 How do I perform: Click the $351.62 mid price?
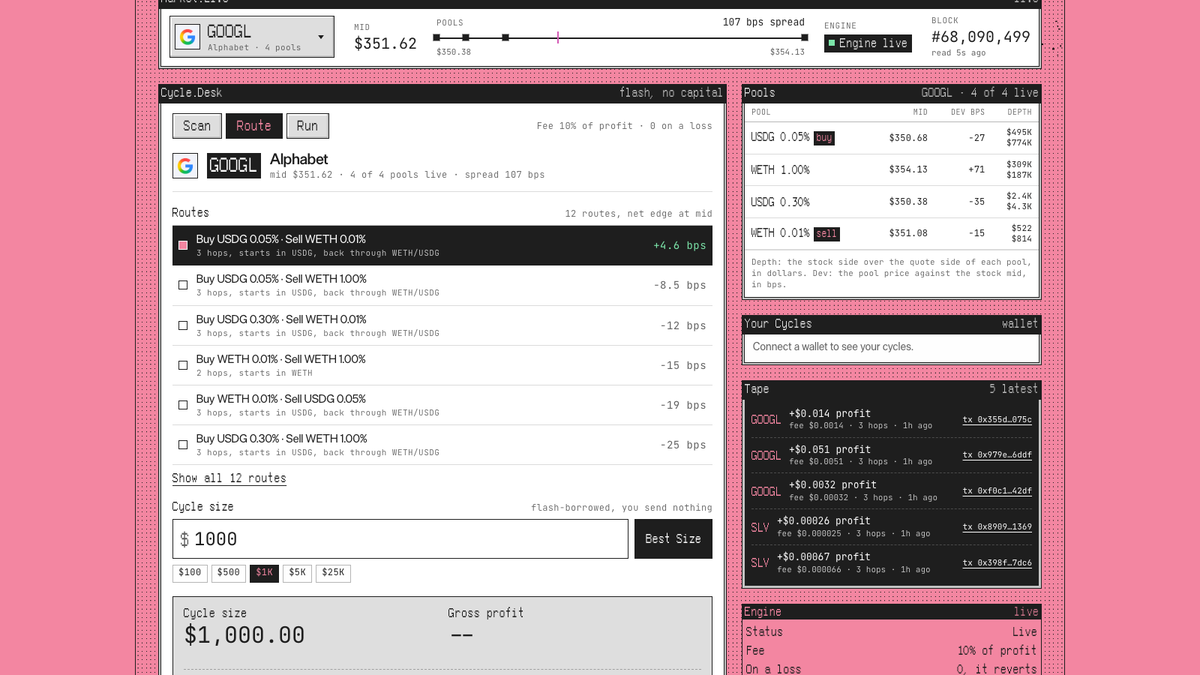pos(385,44)
